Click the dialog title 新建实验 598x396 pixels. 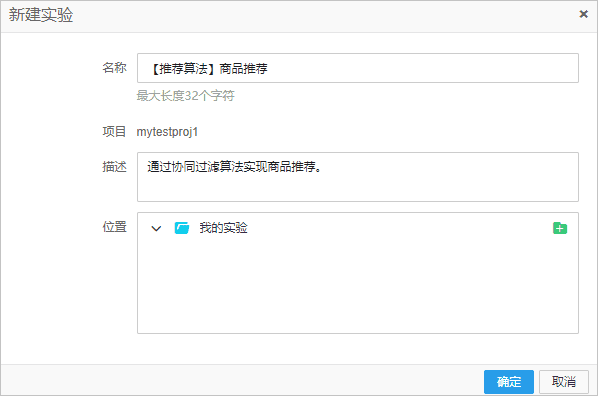41,15
